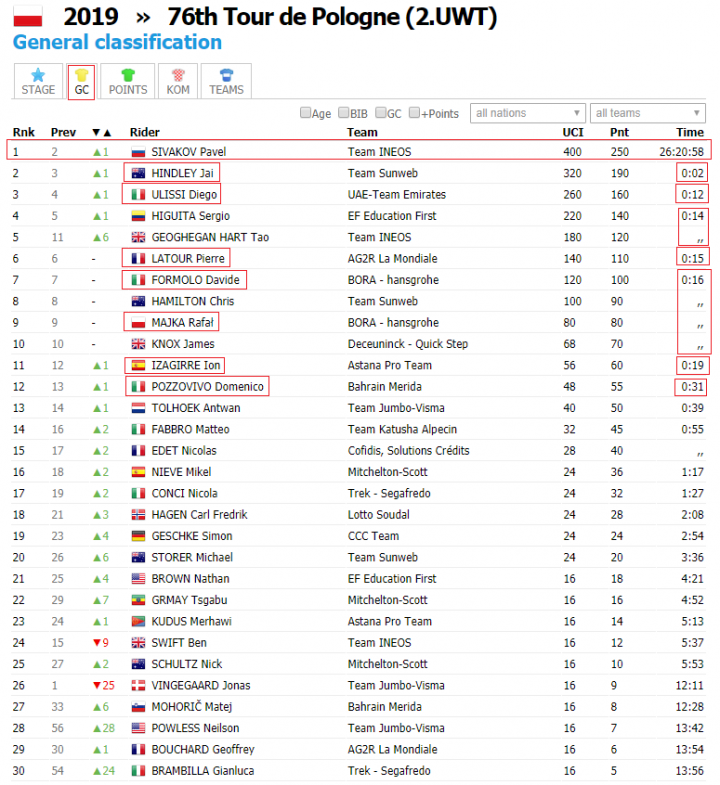
Task: Open 76th Tour de Pologne race link
Action: [x=332, y=17]
